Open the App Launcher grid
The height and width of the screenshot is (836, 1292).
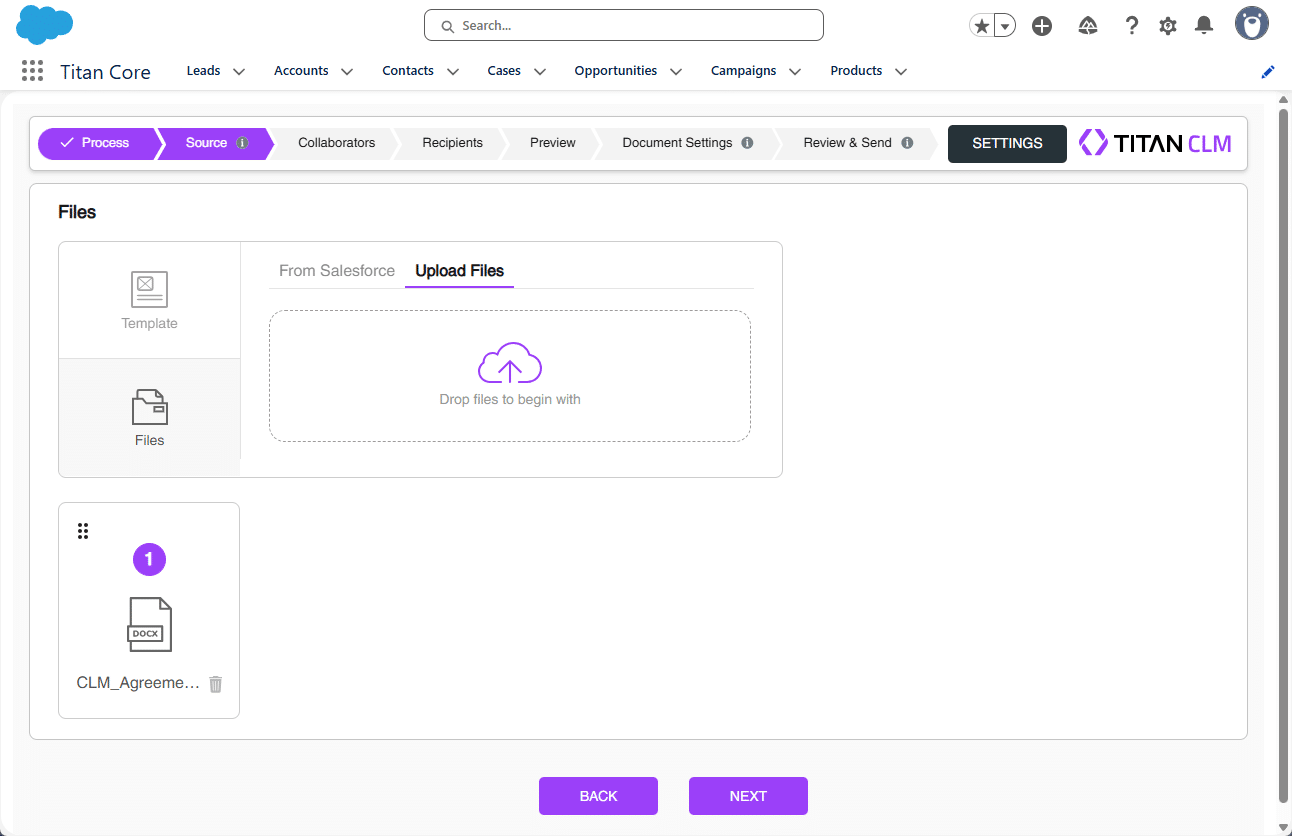pyautogui.click(x=32, y=70)
